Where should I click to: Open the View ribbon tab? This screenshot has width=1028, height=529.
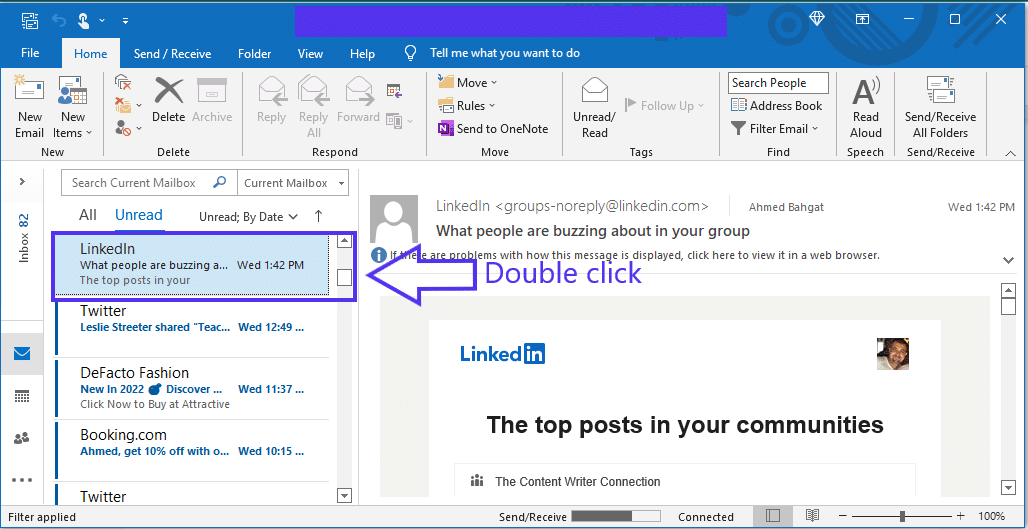pos(310,54)
